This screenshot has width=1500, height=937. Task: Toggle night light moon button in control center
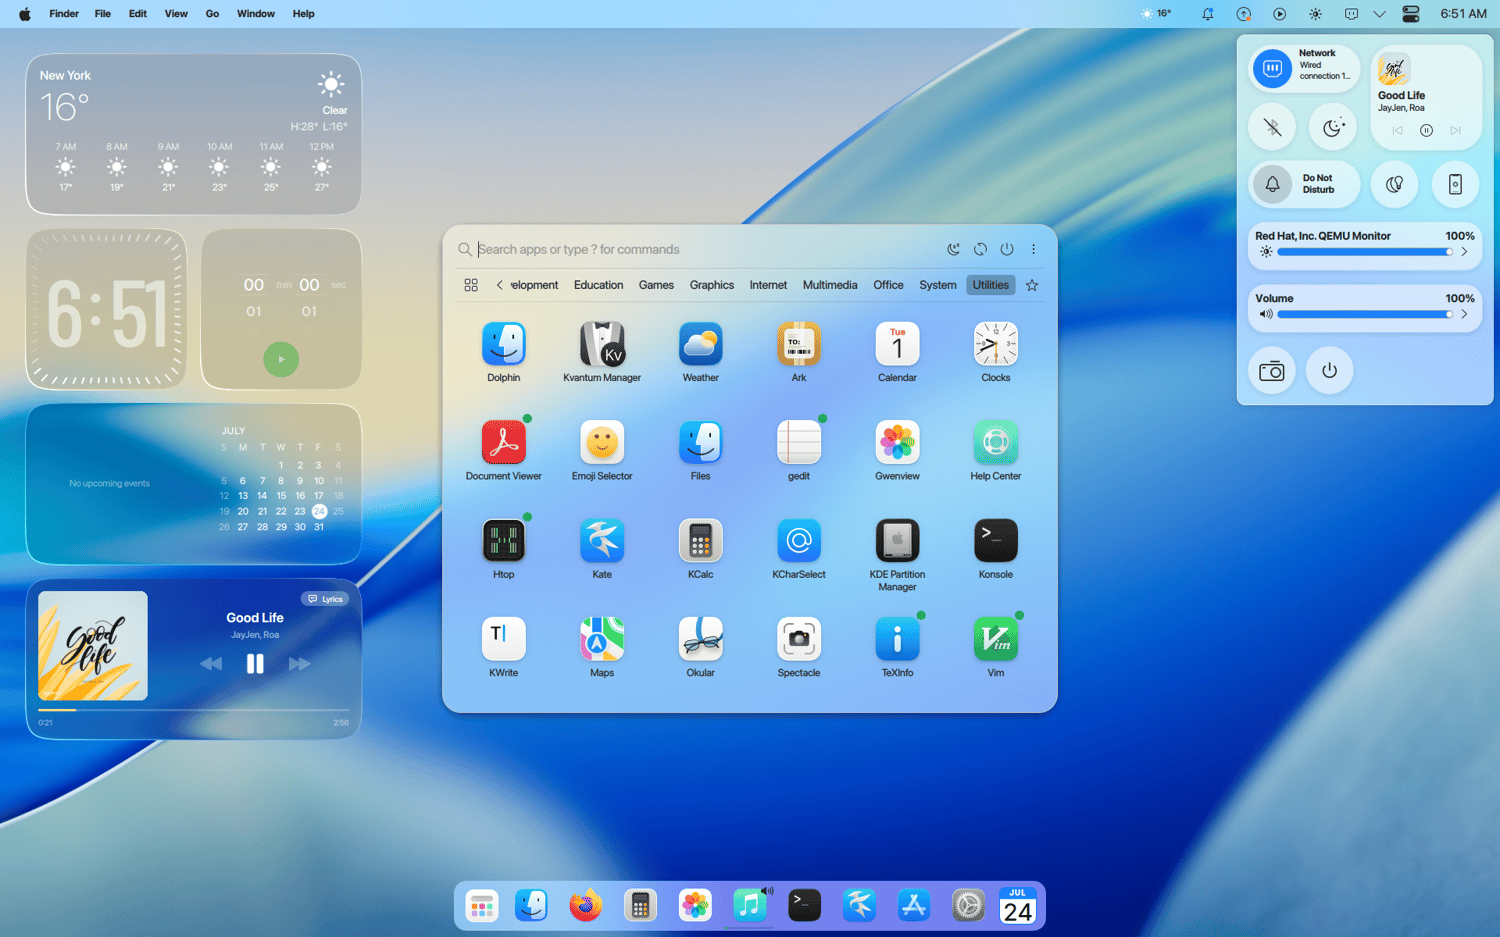point(1333,128)
